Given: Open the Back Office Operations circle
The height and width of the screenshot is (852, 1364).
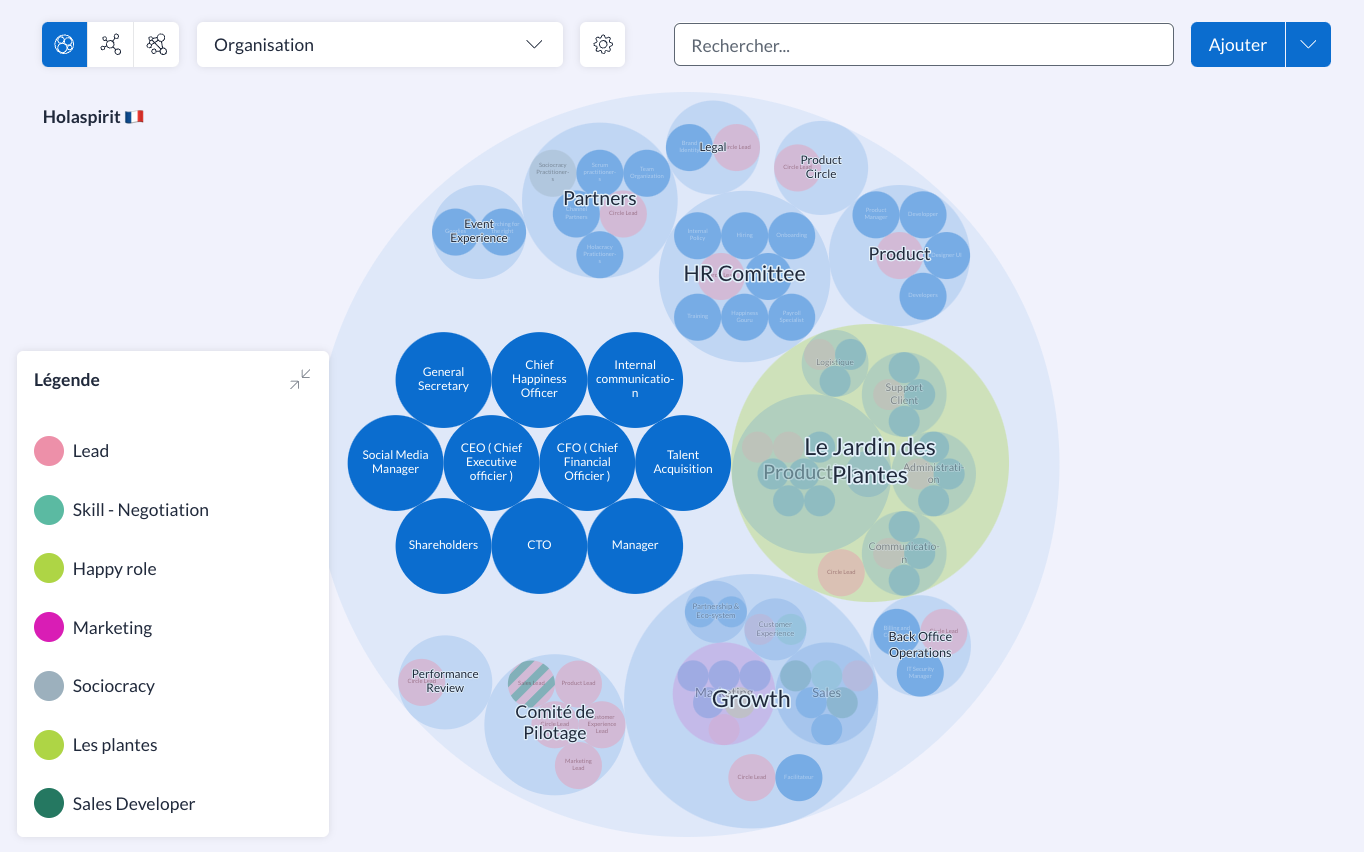Looking at the screenshot, I should [920, 645].
